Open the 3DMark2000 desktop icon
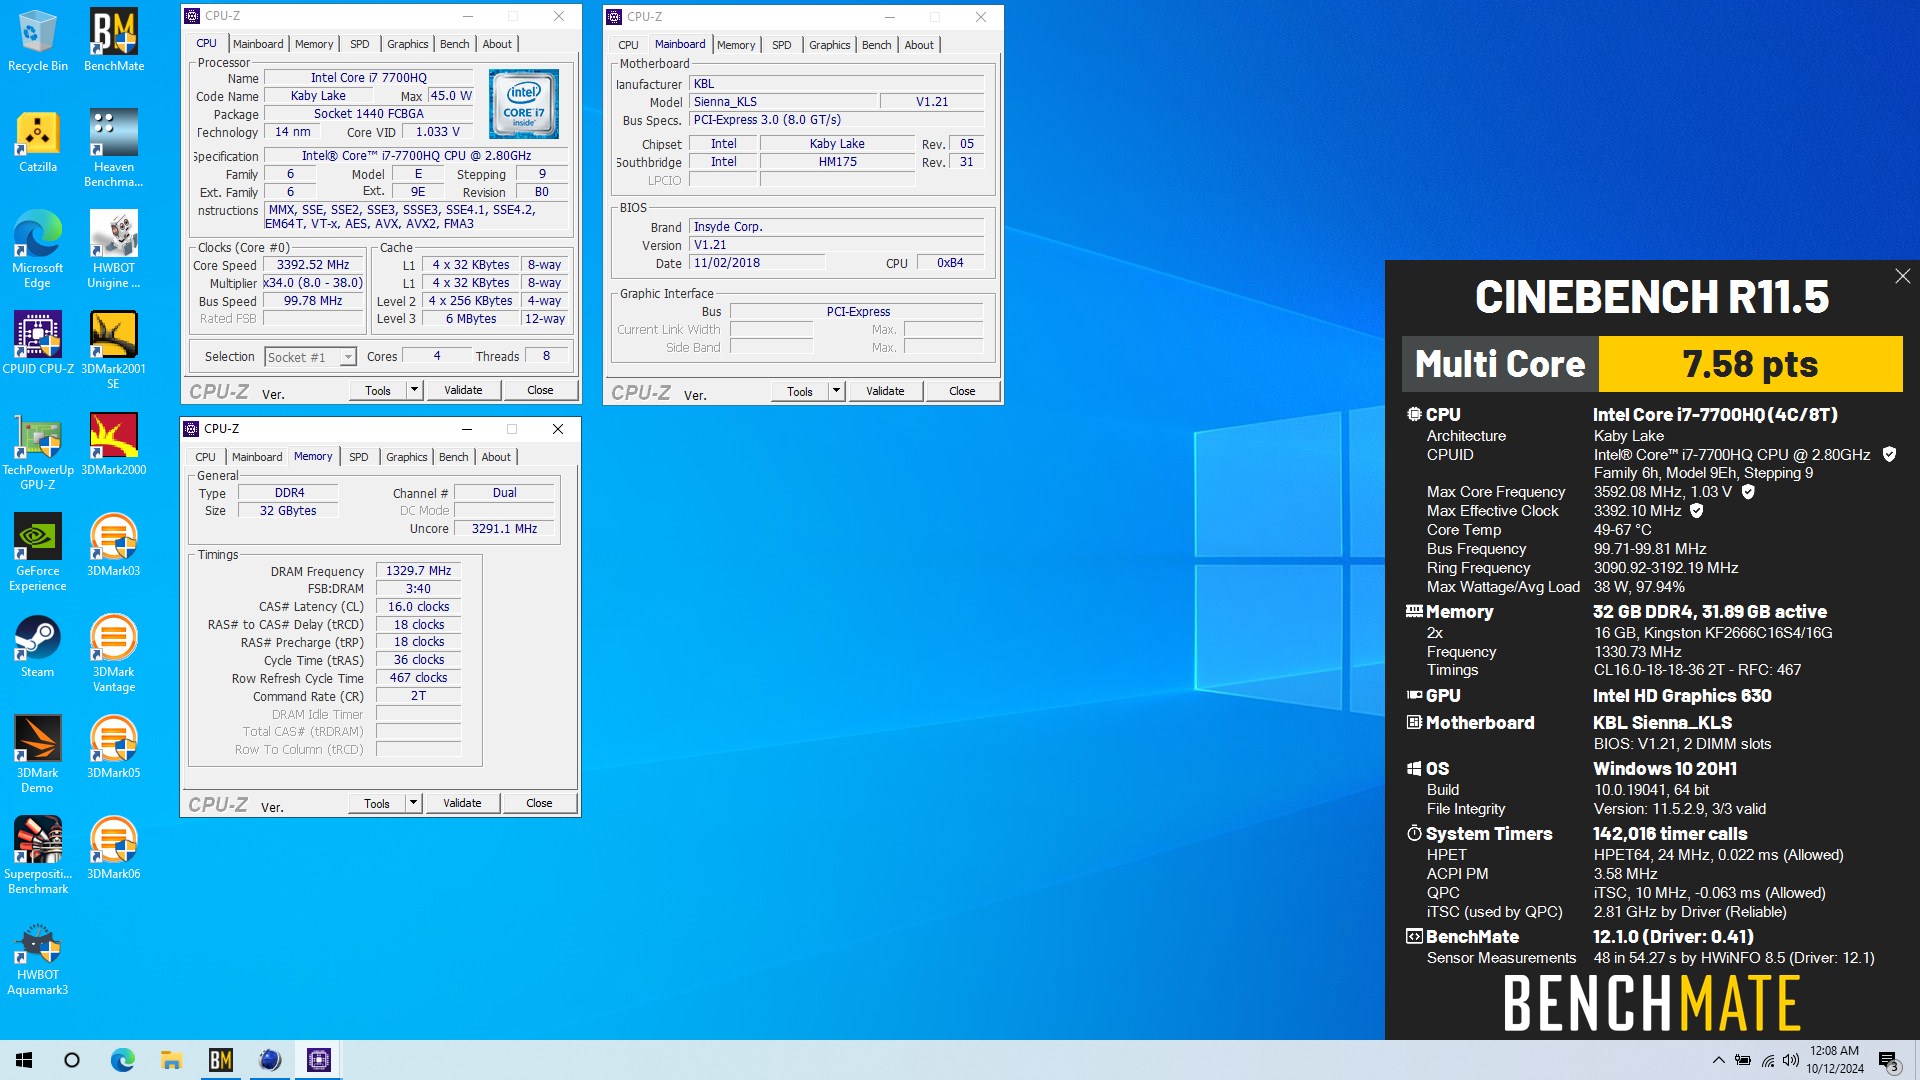1920x1080 pixels. pos(114,444)
